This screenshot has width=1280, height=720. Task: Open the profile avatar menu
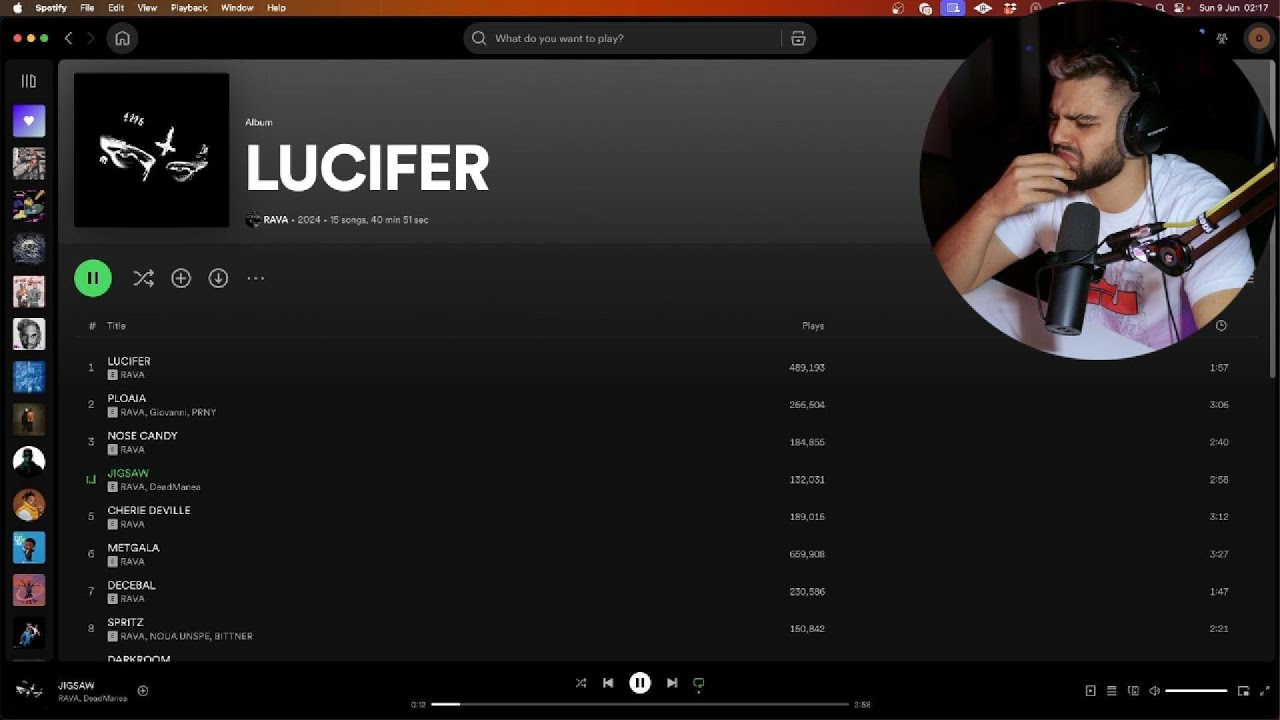1258,38
